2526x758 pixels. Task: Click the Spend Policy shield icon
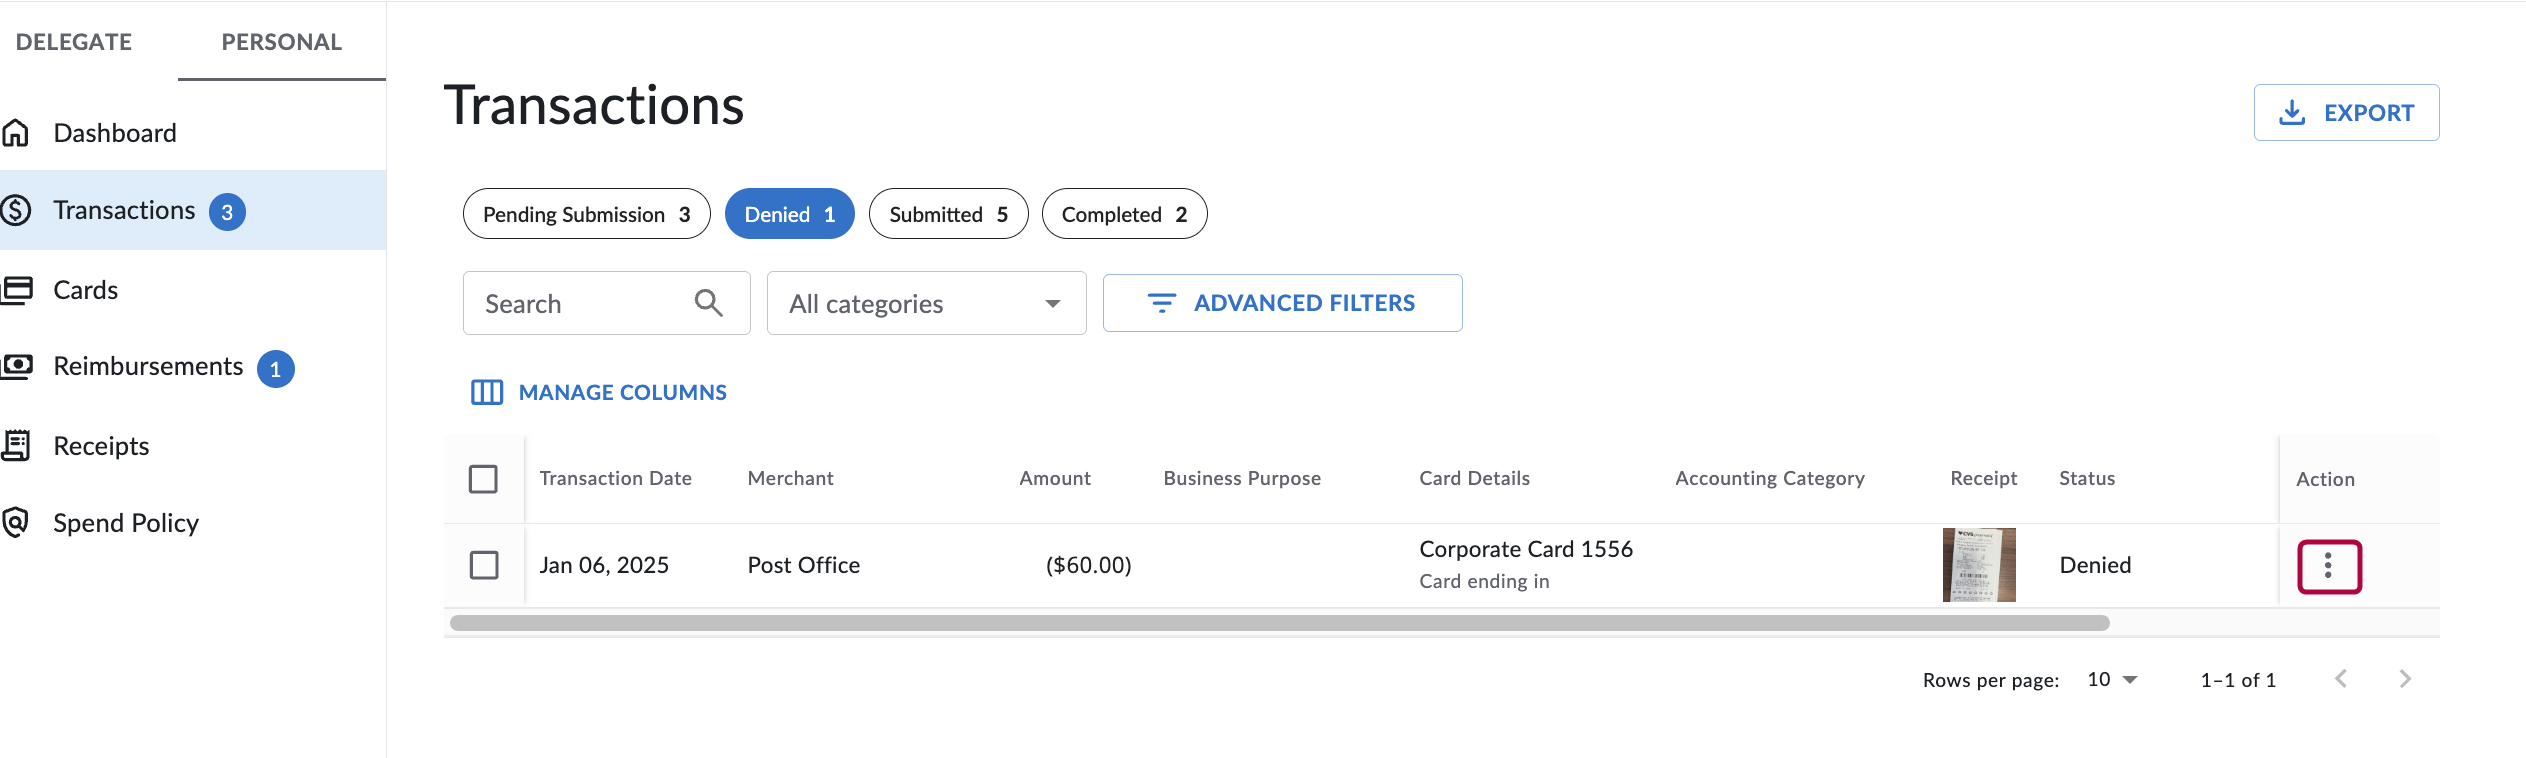click(16, 523)
